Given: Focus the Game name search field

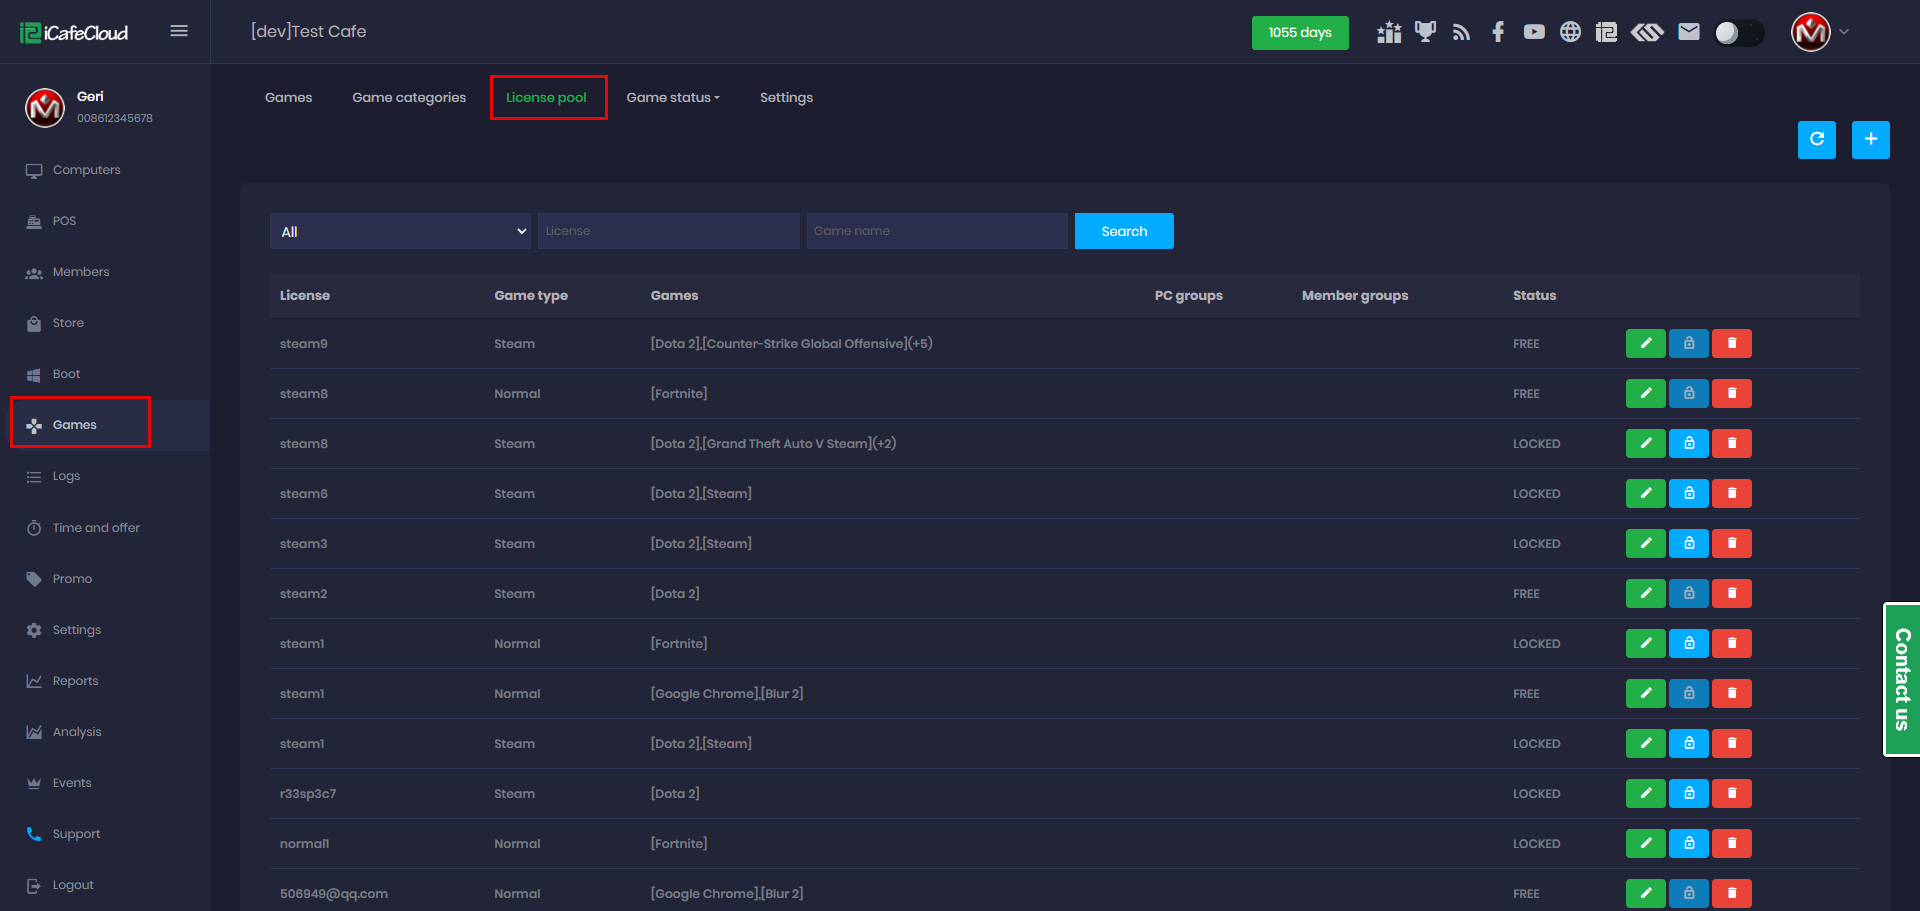Looking at the screenshot, I should click(x=937, y=231).
